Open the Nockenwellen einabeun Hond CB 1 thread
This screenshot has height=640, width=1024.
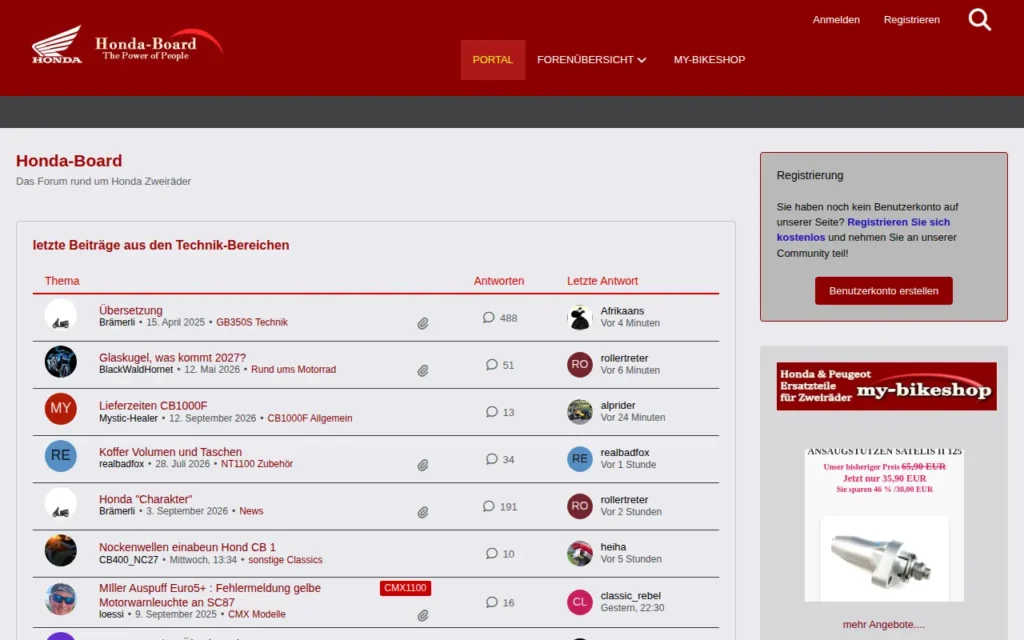click(x=187, y=547)
